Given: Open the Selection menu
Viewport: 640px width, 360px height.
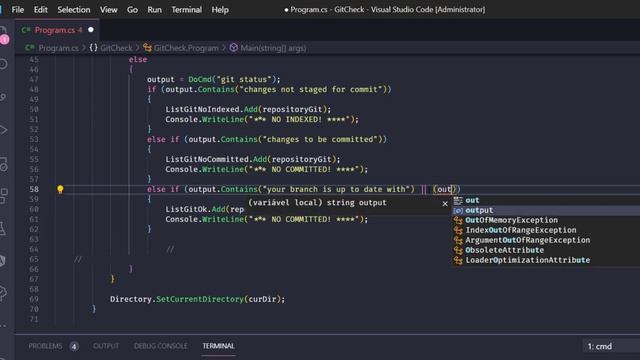Looking at the screenshot, I should click(x=73, y=9).
